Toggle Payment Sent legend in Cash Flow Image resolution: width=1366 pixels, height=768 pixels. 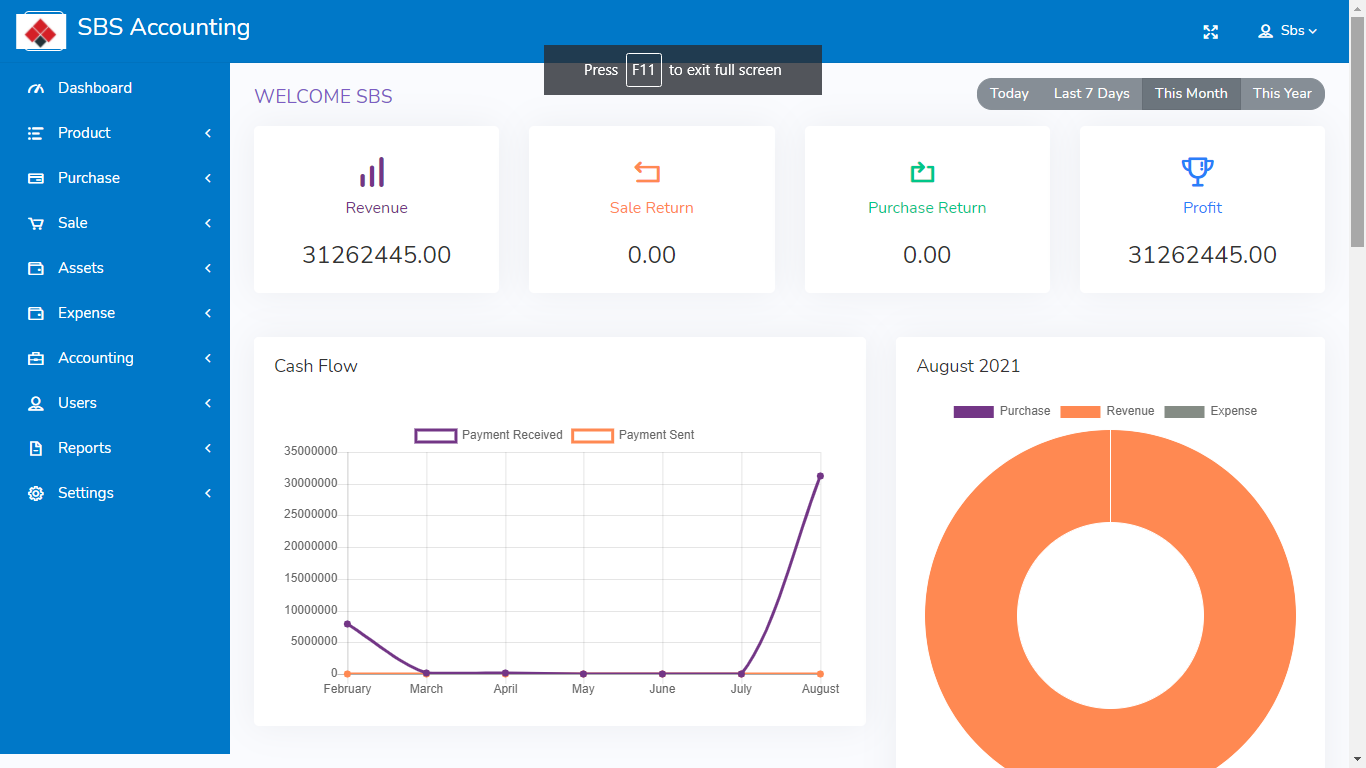633,436
